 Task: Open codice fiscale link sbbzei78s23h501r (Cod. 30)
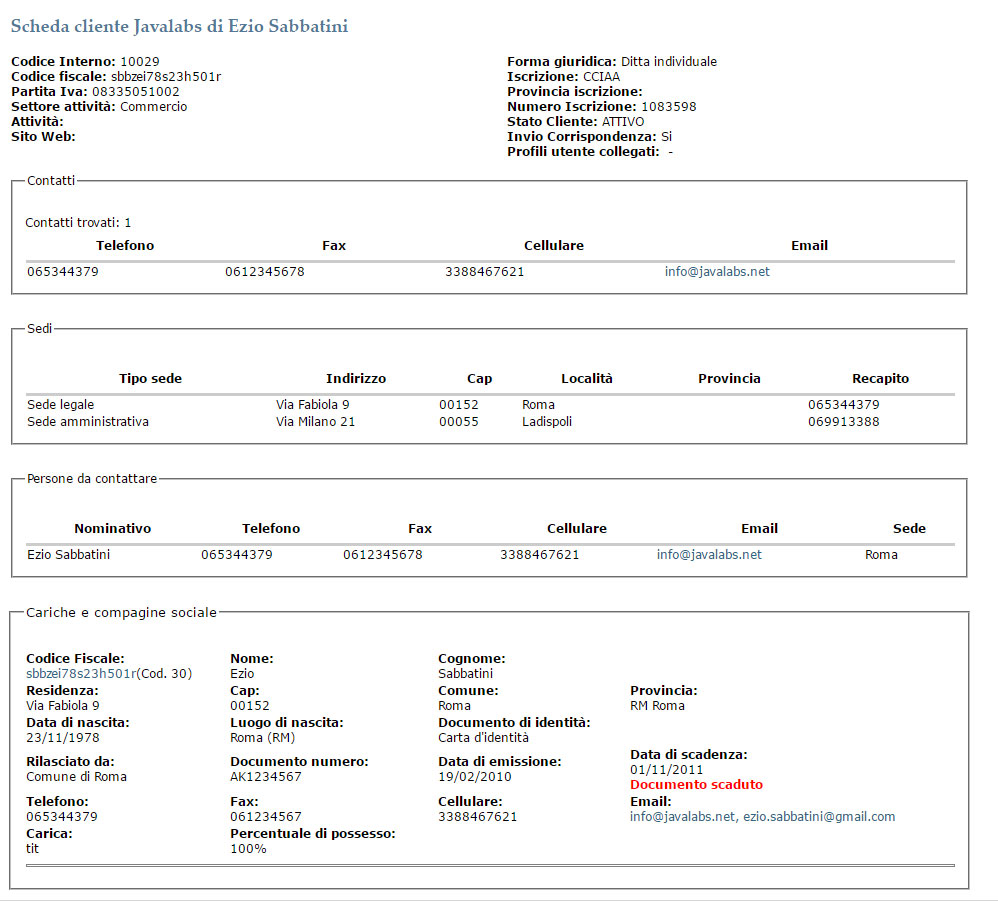tap(81, 674)
